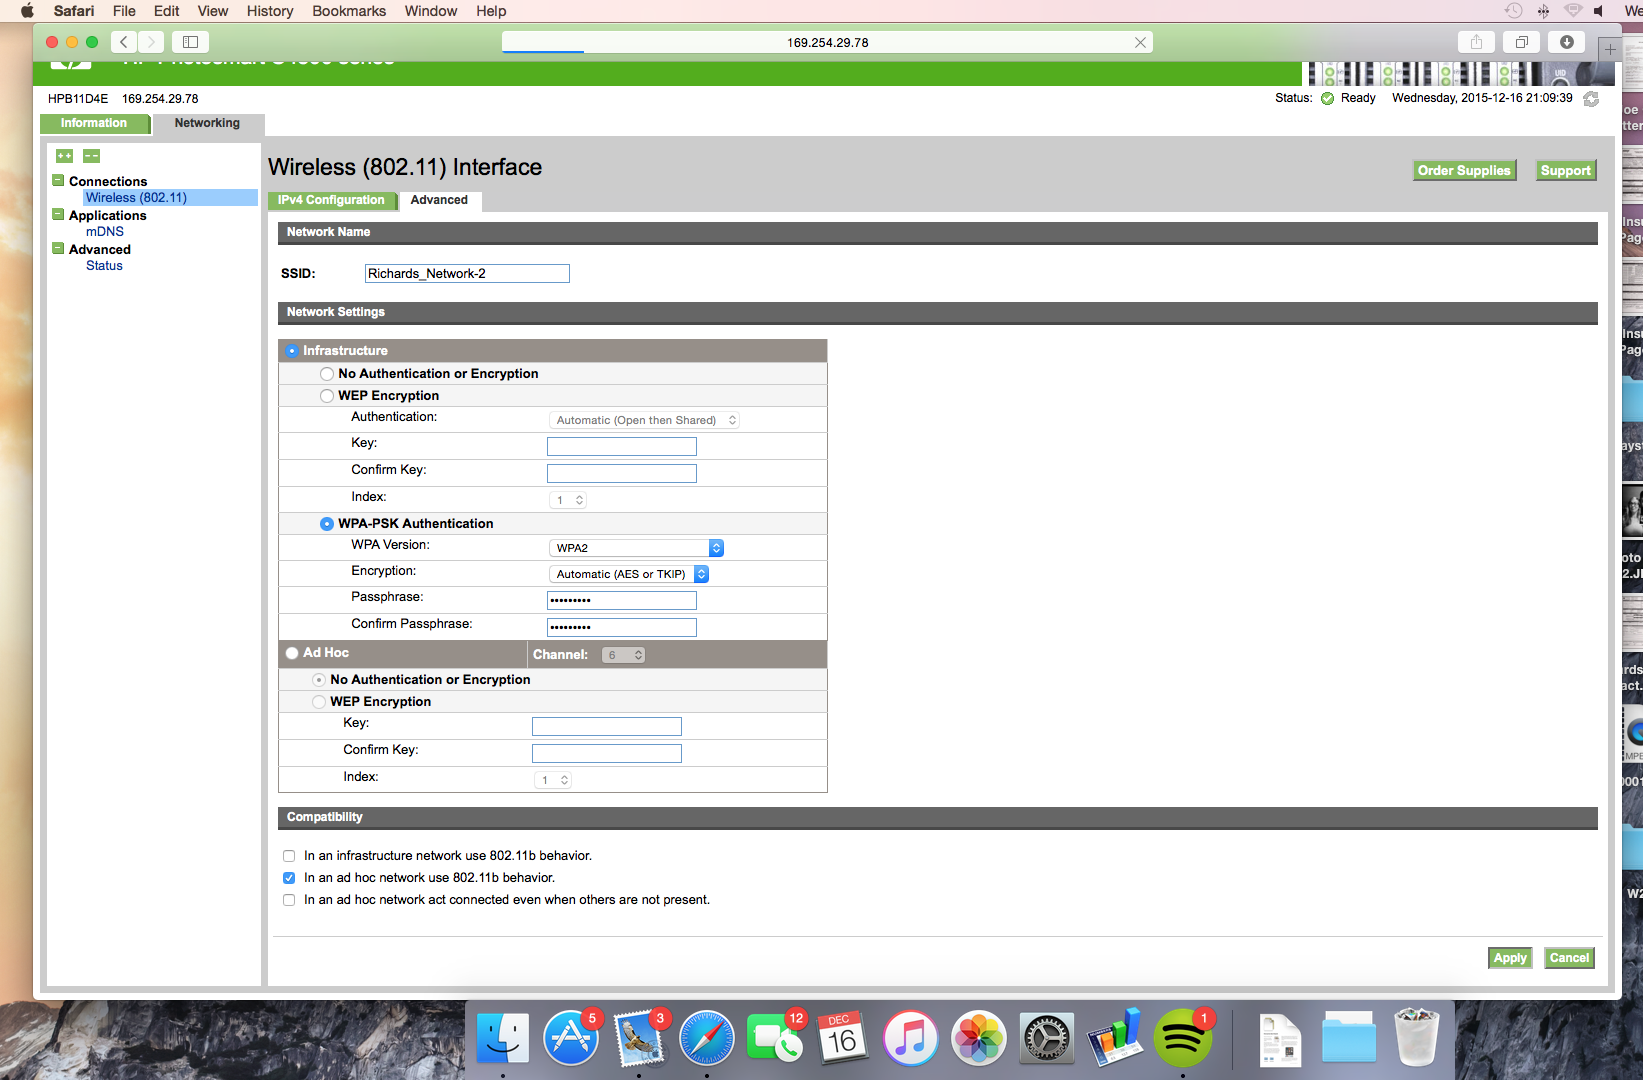Open the volume menu bar icon
Screen dimensions: 1643x1080
coord(1599,11)
